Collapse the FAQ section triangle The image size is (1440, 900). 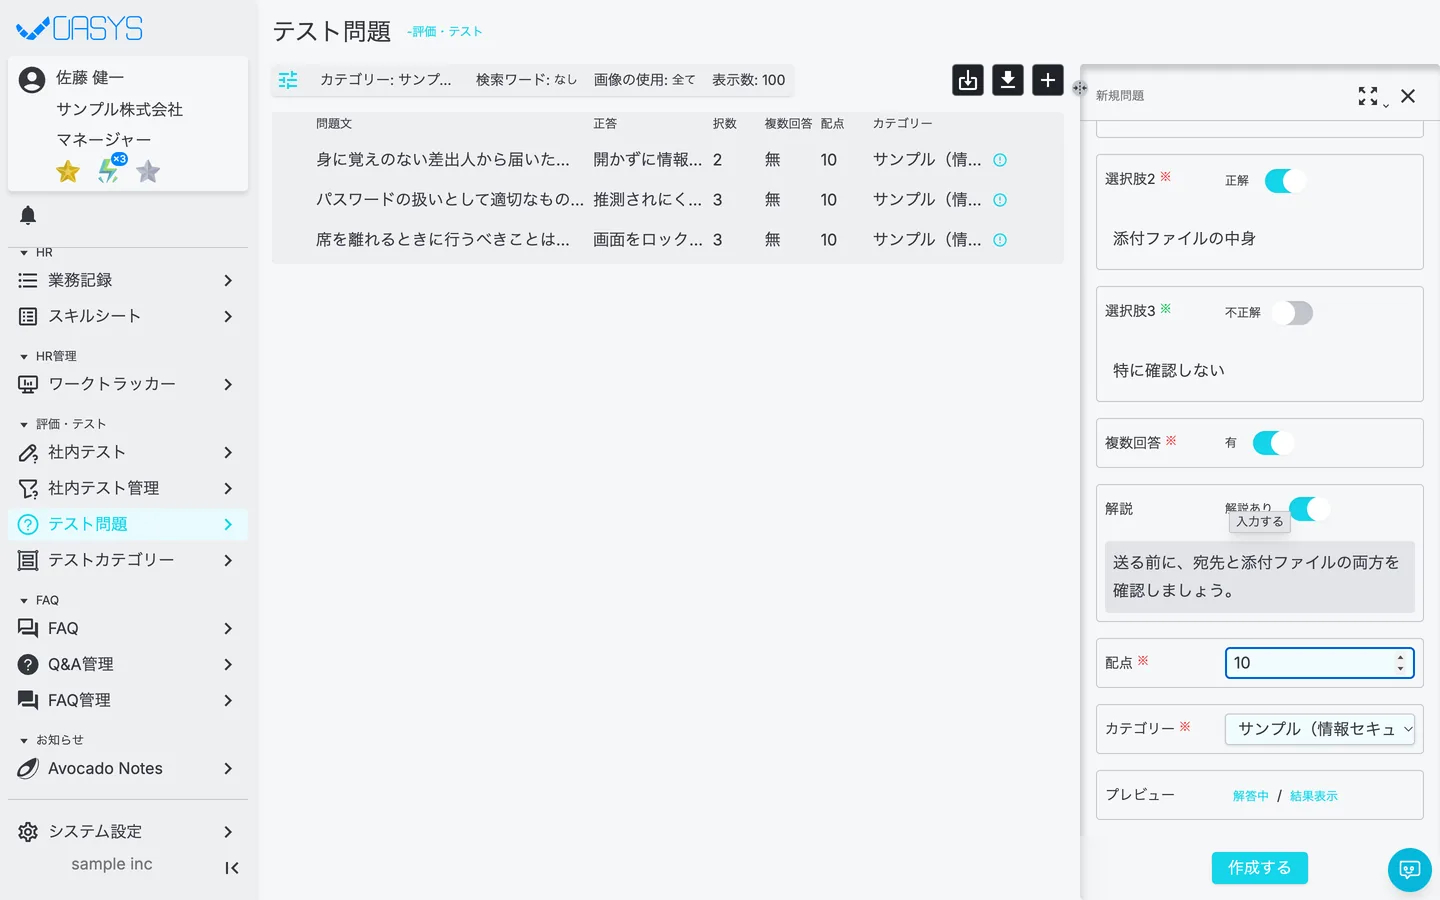pos(24,601)
